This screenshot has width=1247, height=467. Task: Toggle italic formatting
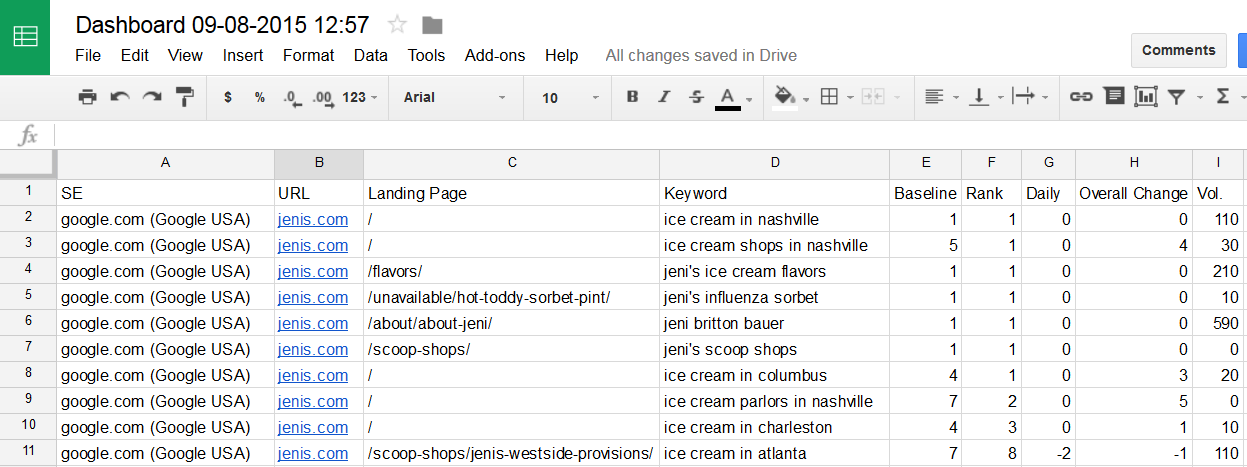[663, 97]
